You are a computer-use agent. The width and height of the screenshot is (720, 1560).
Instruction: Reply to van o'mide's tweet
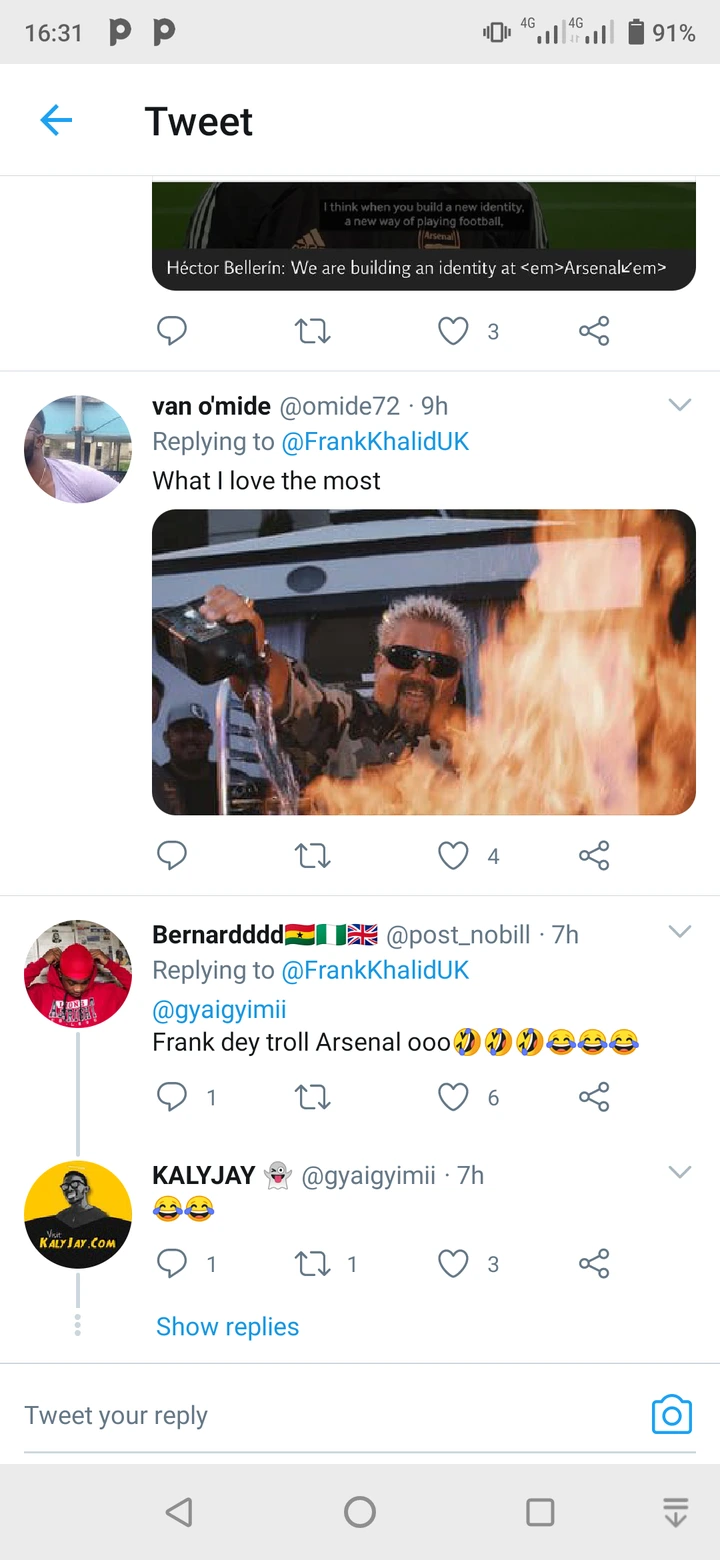coord(172,856)
